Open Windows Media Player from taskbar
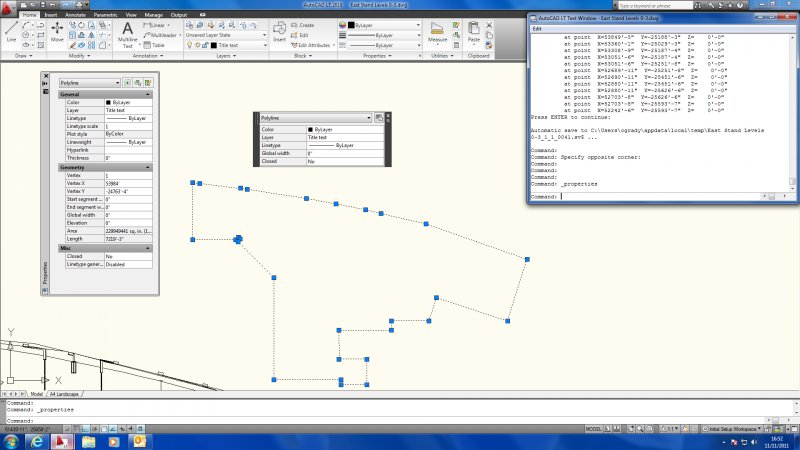The image size is (800, 450). [x=114, y=442]
